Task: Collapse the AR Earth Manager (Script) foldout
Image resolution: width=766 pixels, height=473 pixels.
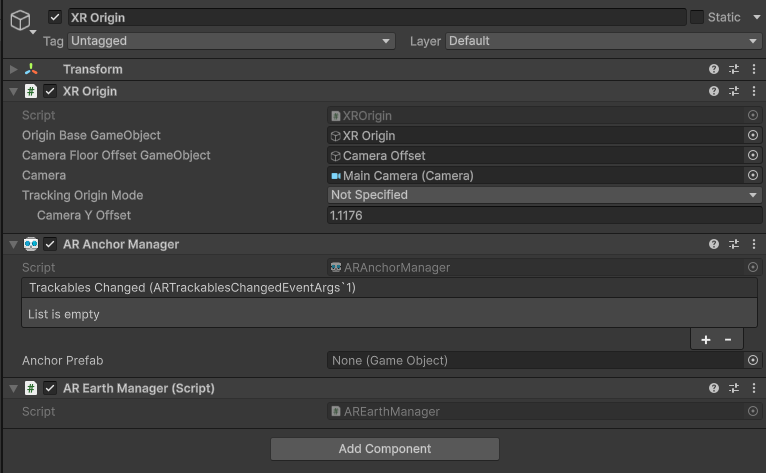Action: 13,388
